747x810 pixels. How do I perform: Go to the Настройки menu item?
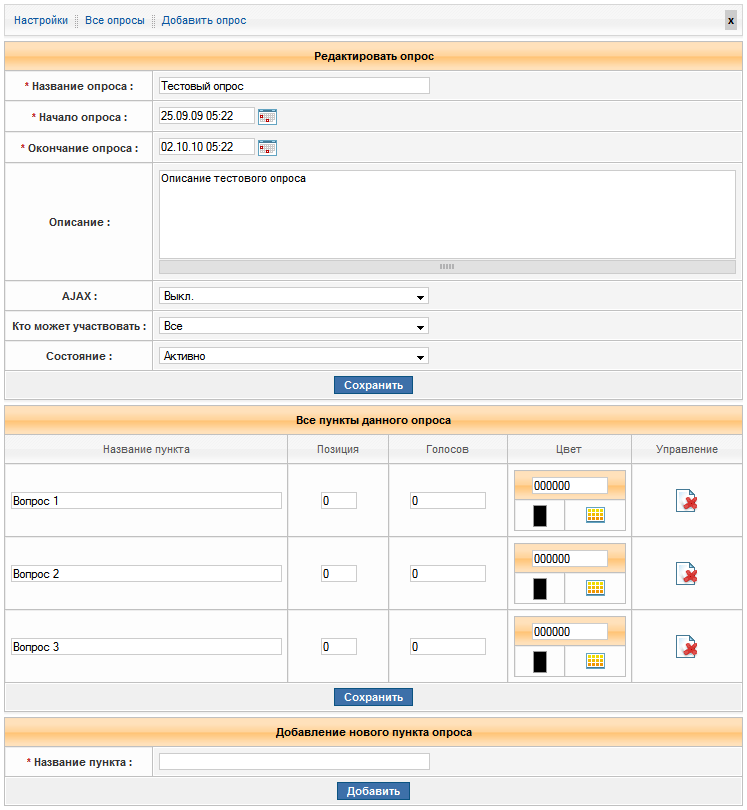pyautogui.click(x=41, y=20)
